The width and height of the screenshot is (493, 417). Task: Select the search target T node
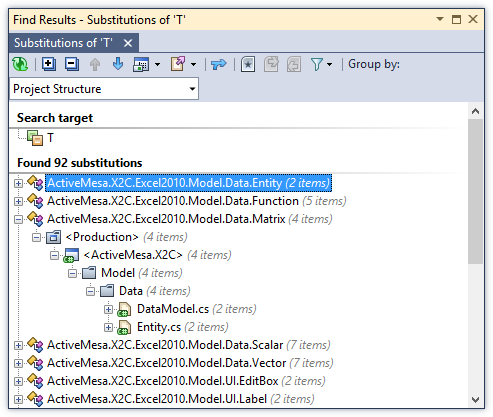click(x=50, y=137)
